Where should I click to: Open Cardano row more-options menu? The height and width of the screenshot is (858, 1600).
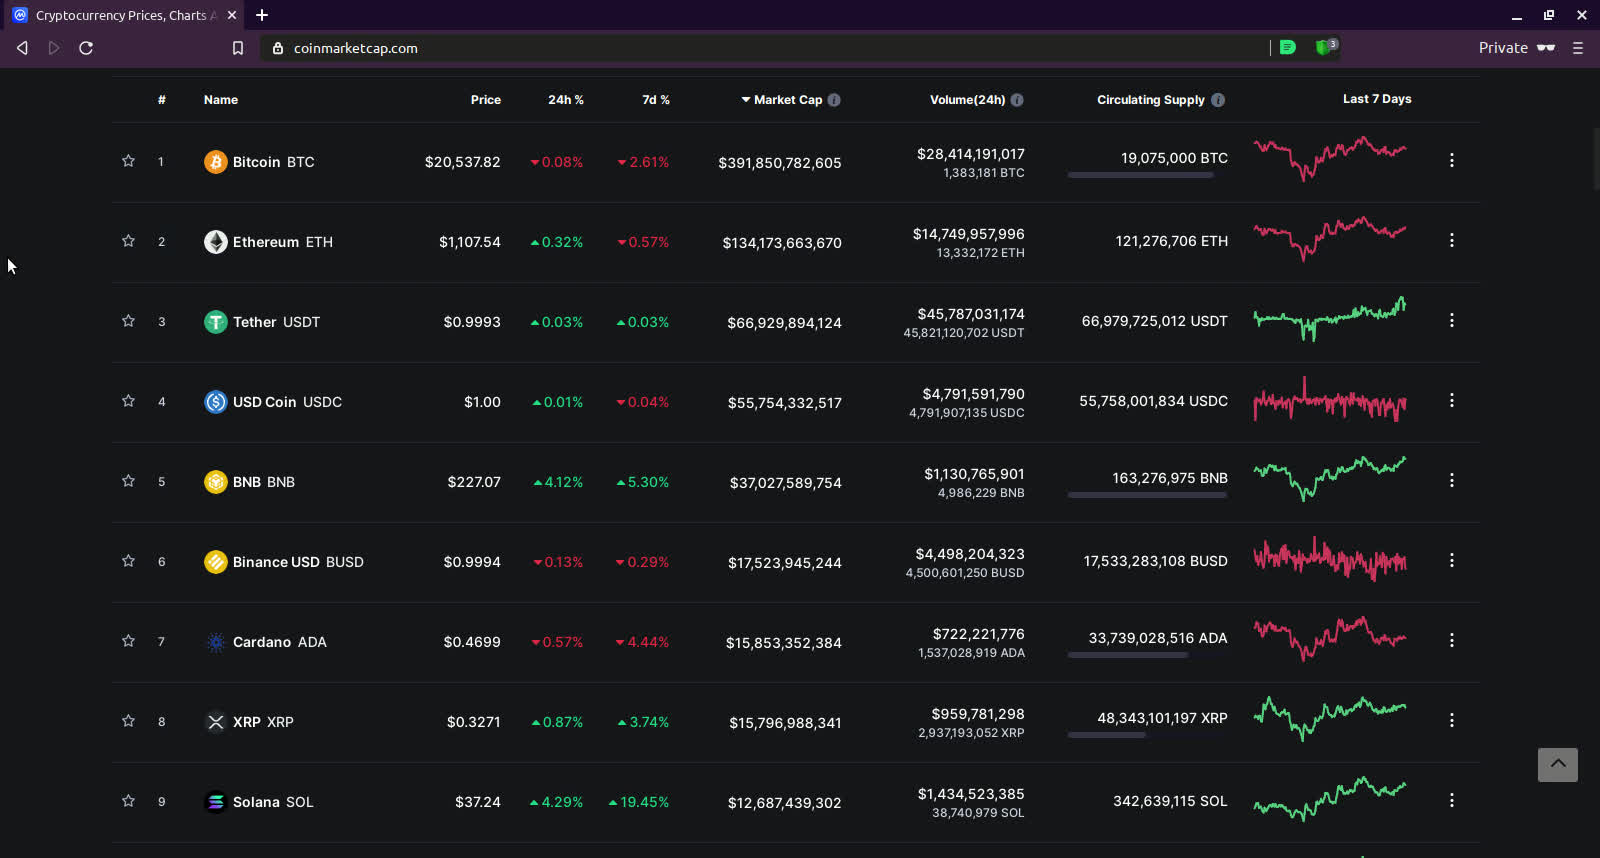point(1452,640)
